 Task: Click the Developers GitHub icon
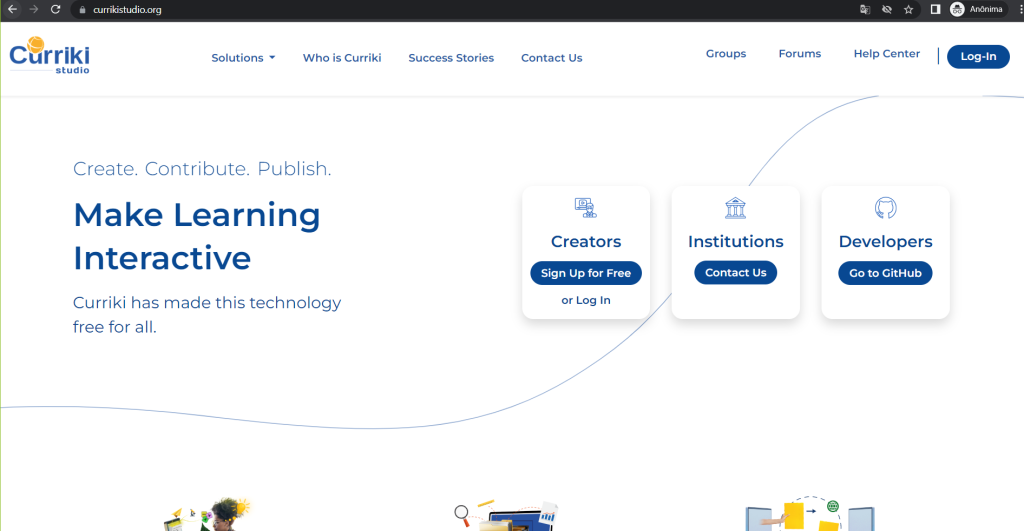pos(886,208)
